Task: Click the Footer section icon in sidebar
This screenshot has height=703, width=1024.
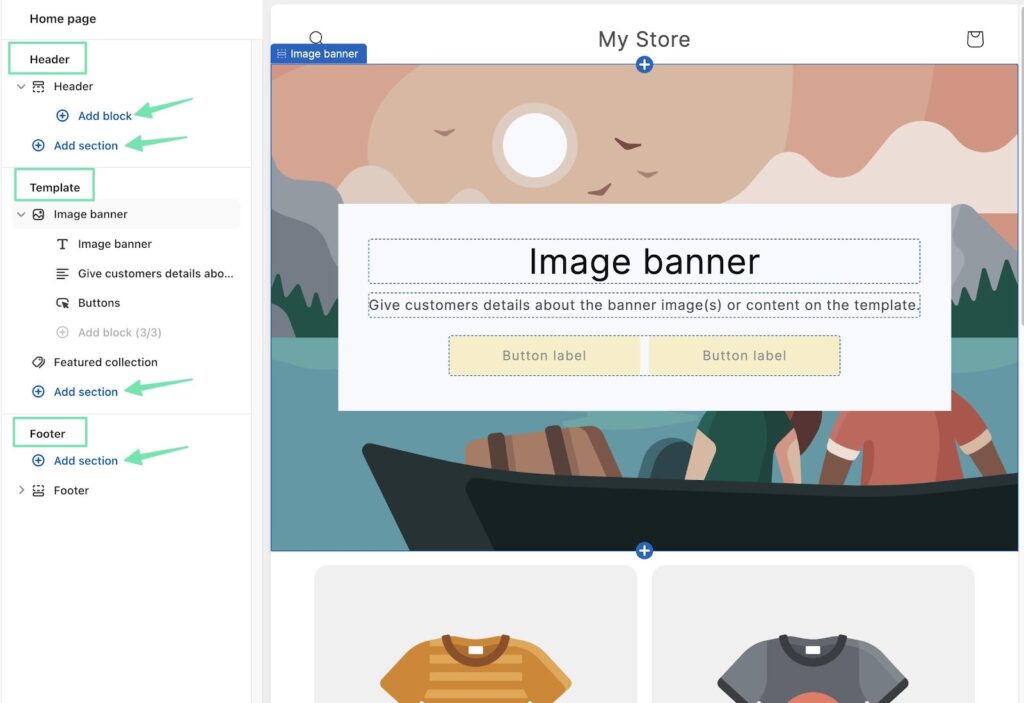Action: click(38, 491)
